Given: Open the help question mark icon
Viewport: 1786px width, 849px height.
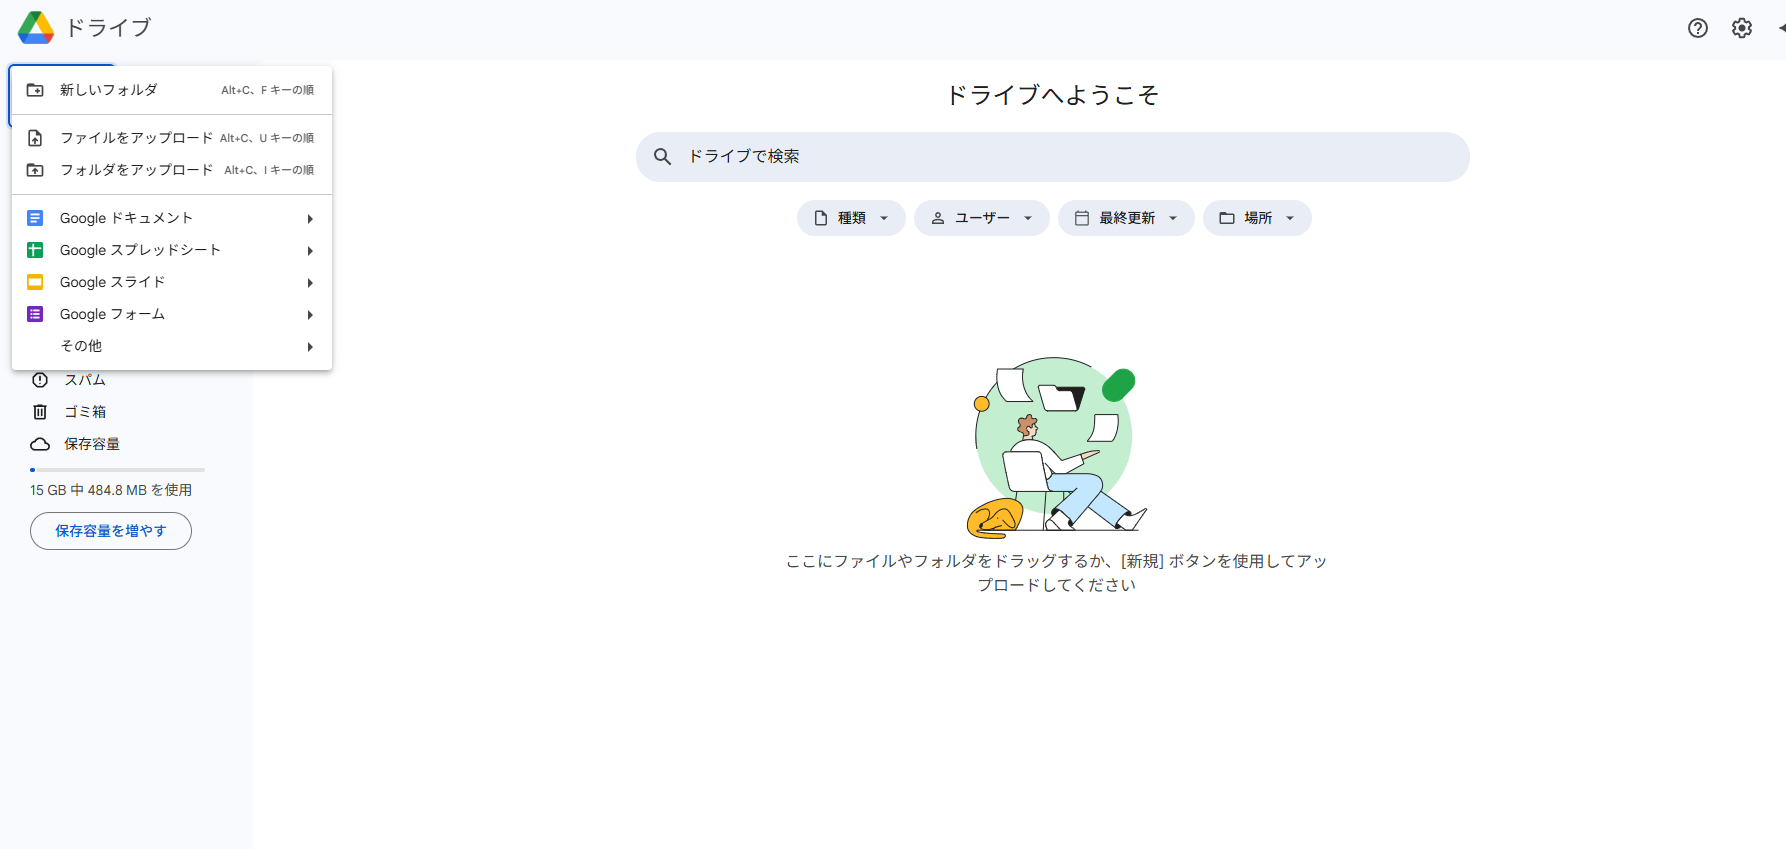Looking at the screenshot, I should click(x=1698, y=28).
